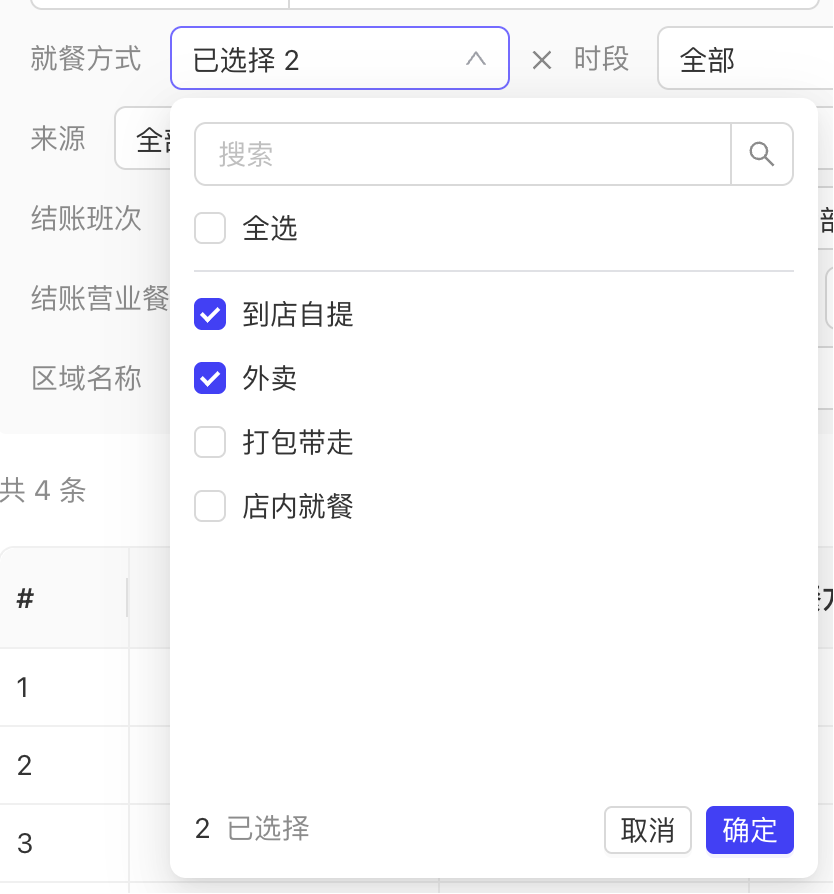Screen dimensions: 834x894
Task: Check the 打包带走 option
Action: pos(210,442)
